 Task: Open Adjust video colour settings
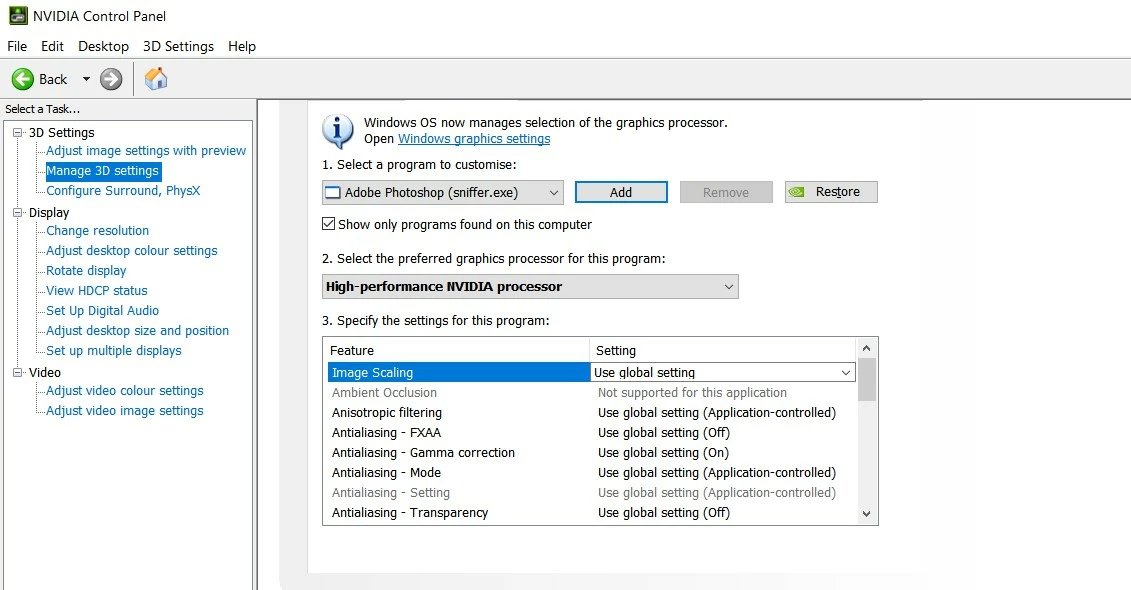(125, 391)
